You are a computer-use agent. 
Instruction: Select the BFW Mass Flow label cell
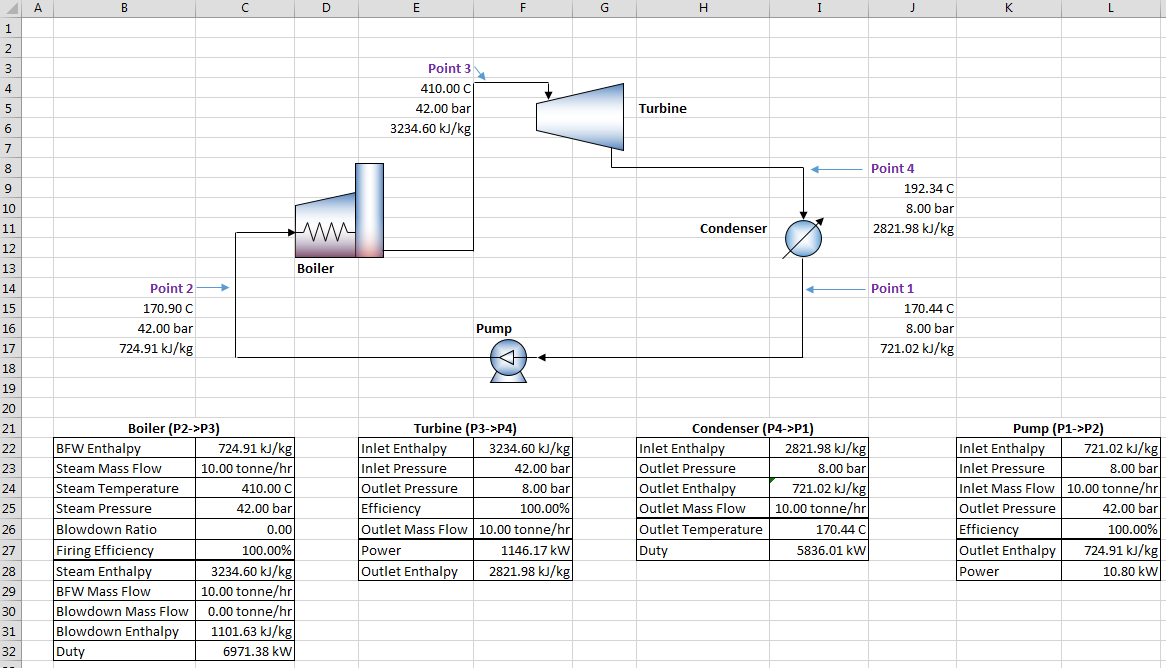(x=124, y=591)
